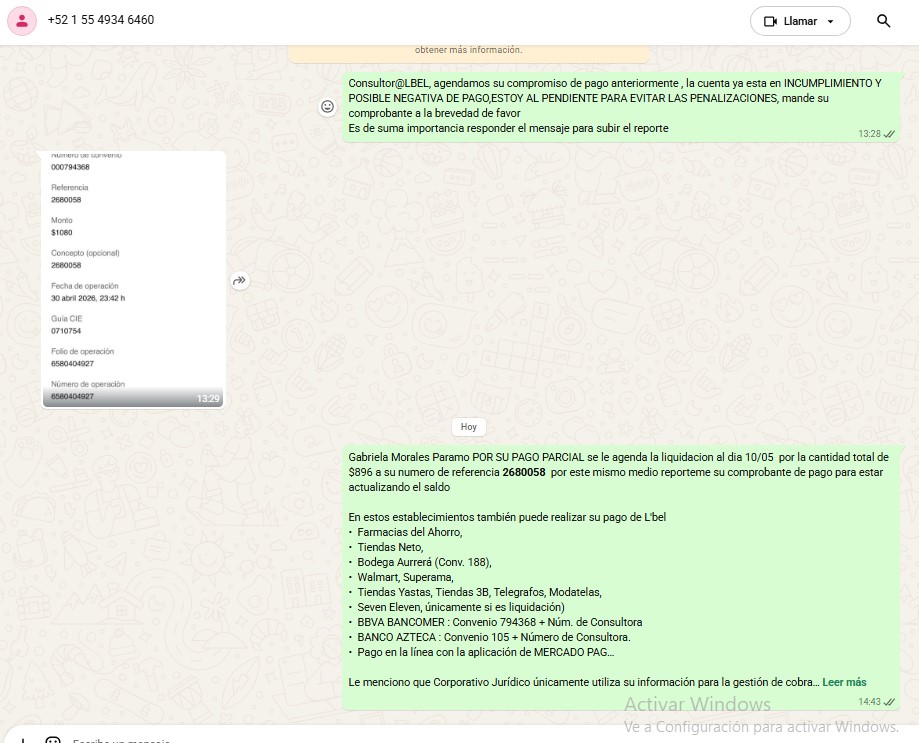The height and width of the screenshot is (743, 919).
Task: Click double check marks on 14:43 message
Action: click(890, 701)
